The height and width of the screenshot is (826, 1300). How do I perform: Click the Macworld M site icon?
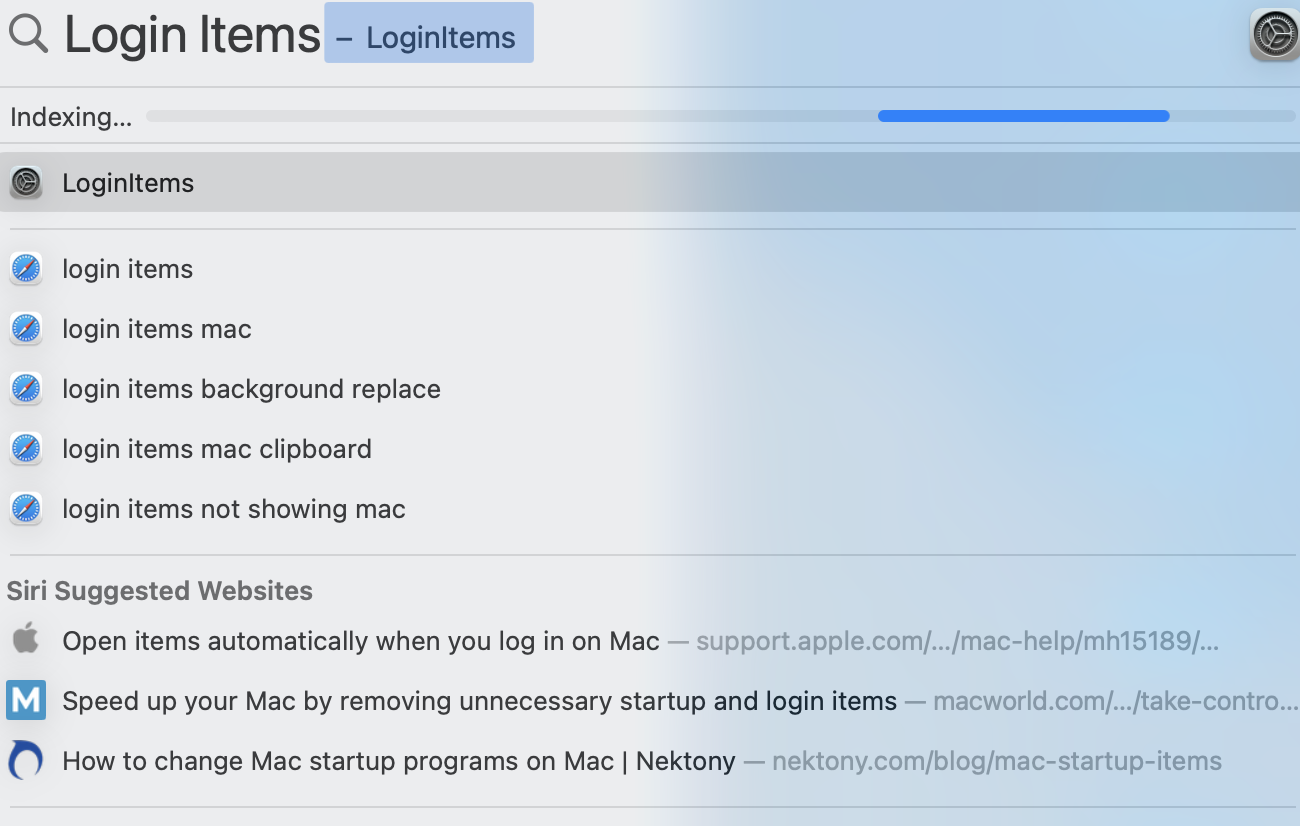click(26, 700)
